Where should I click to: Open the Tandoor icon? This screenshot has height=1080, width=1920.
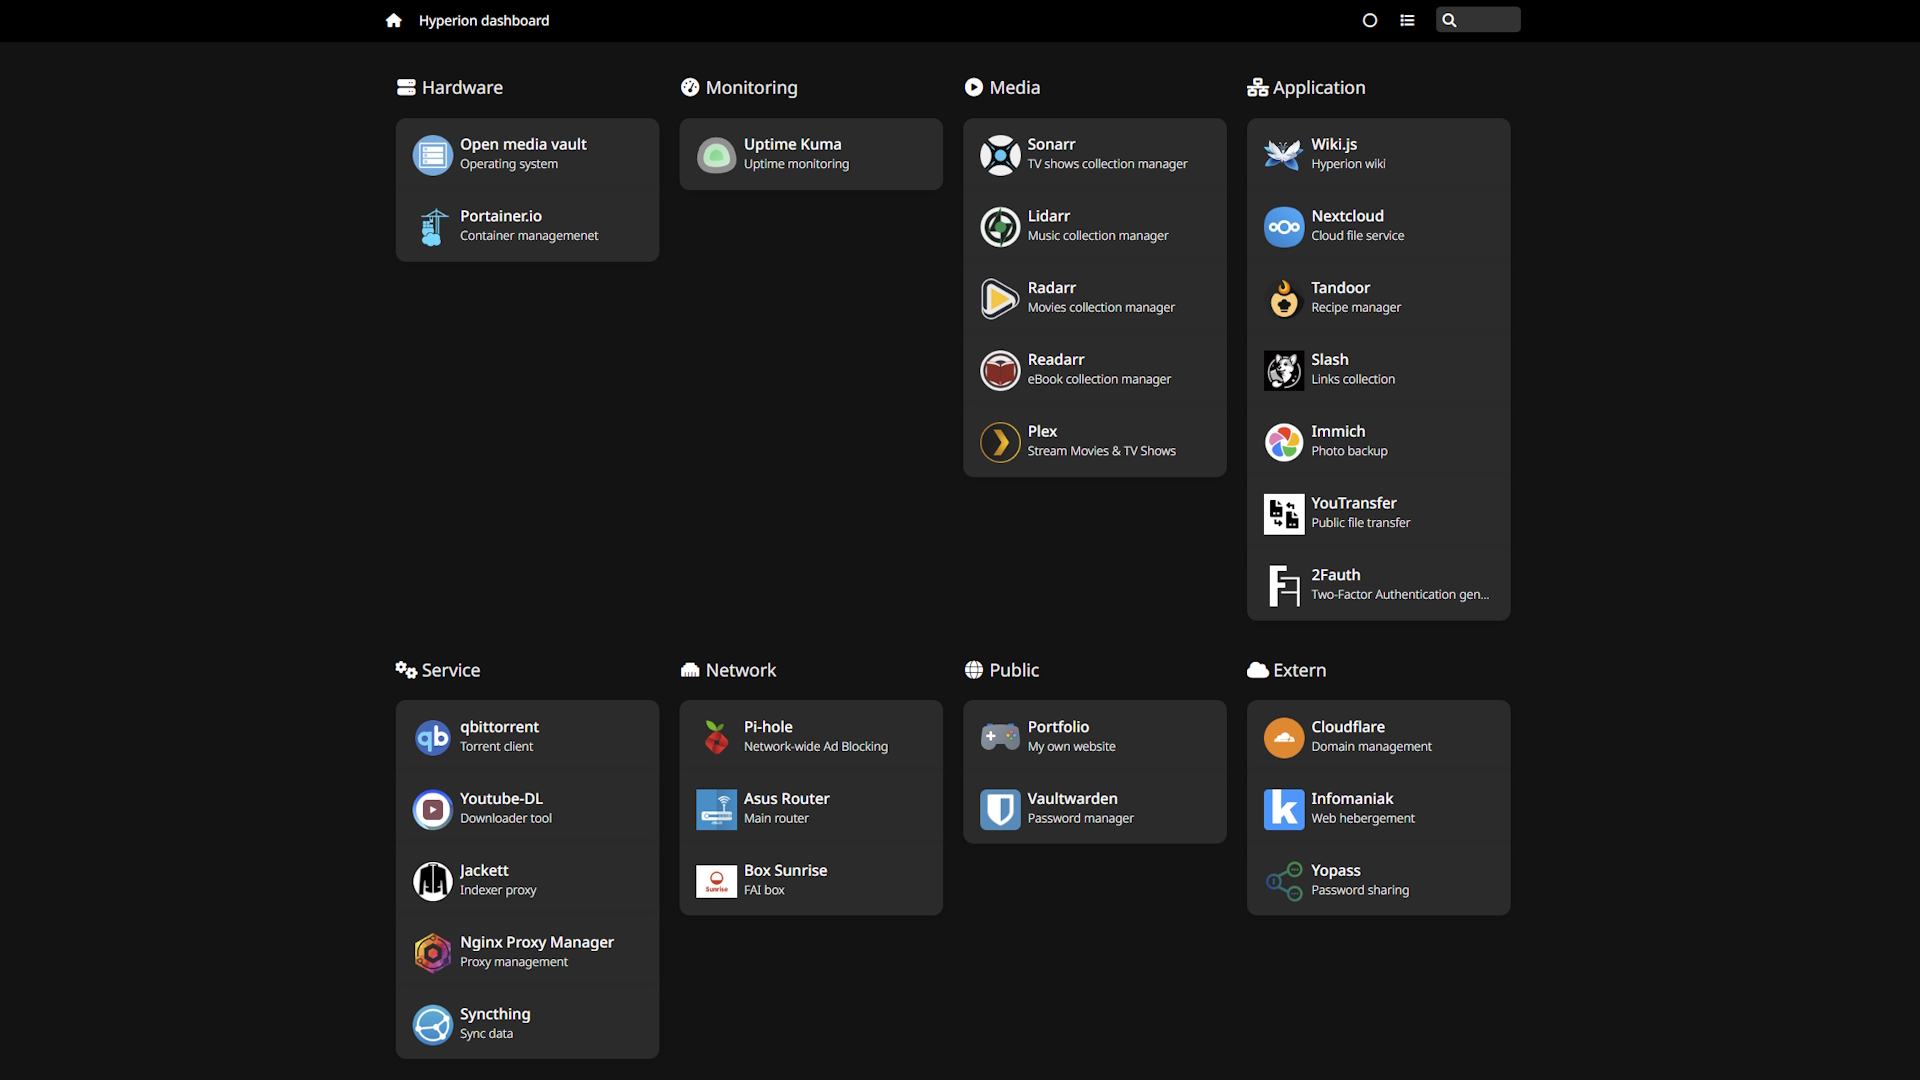1284,299
